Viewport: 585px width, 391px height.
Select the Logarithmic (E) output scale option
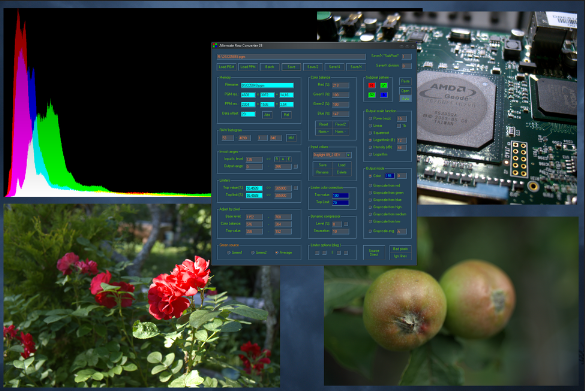tap(382, 140)
